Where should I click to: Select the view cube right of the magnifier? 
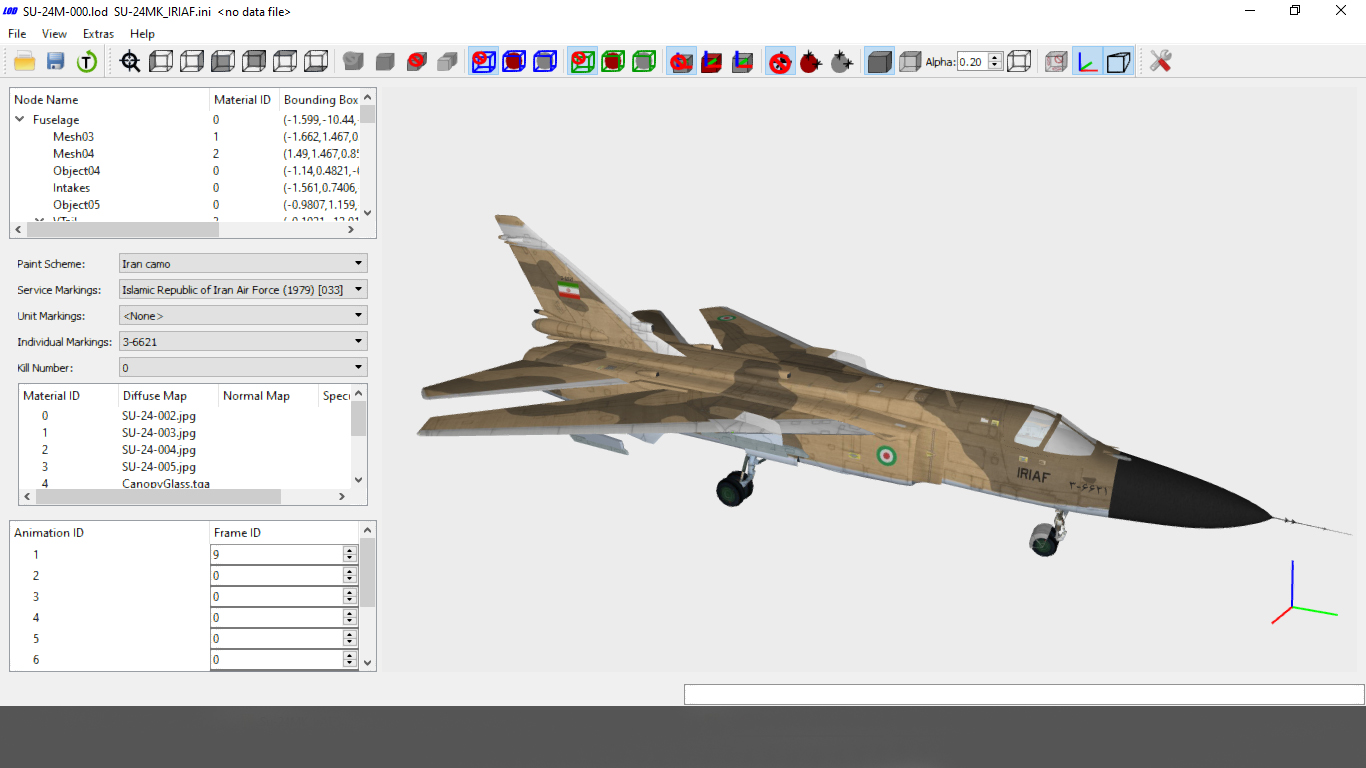[161, 61]
